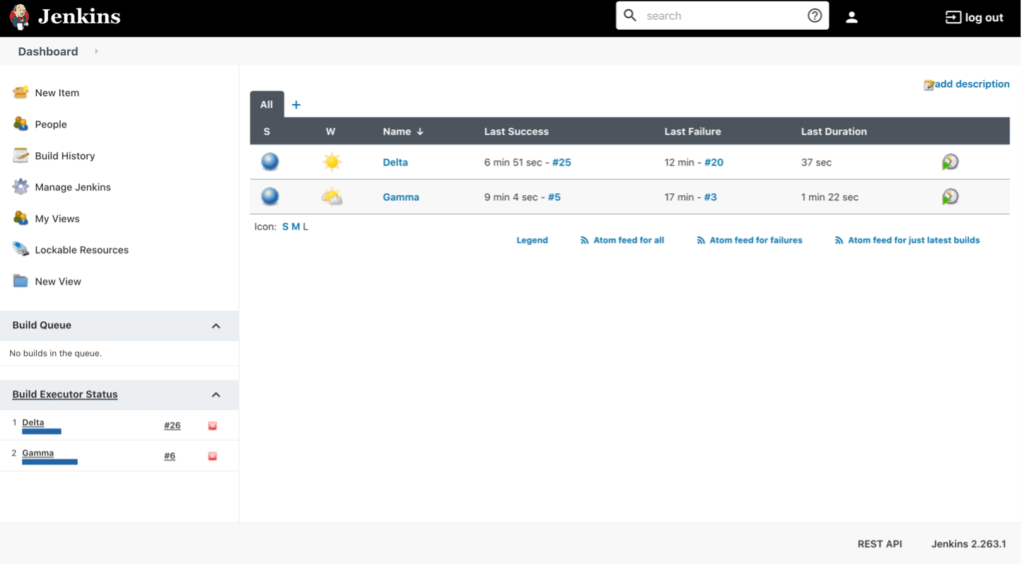Image resolution: width=1024 pixels, height=566 pixels.
Task: Open Manage Jenkins link text
Action: [72, 187]
